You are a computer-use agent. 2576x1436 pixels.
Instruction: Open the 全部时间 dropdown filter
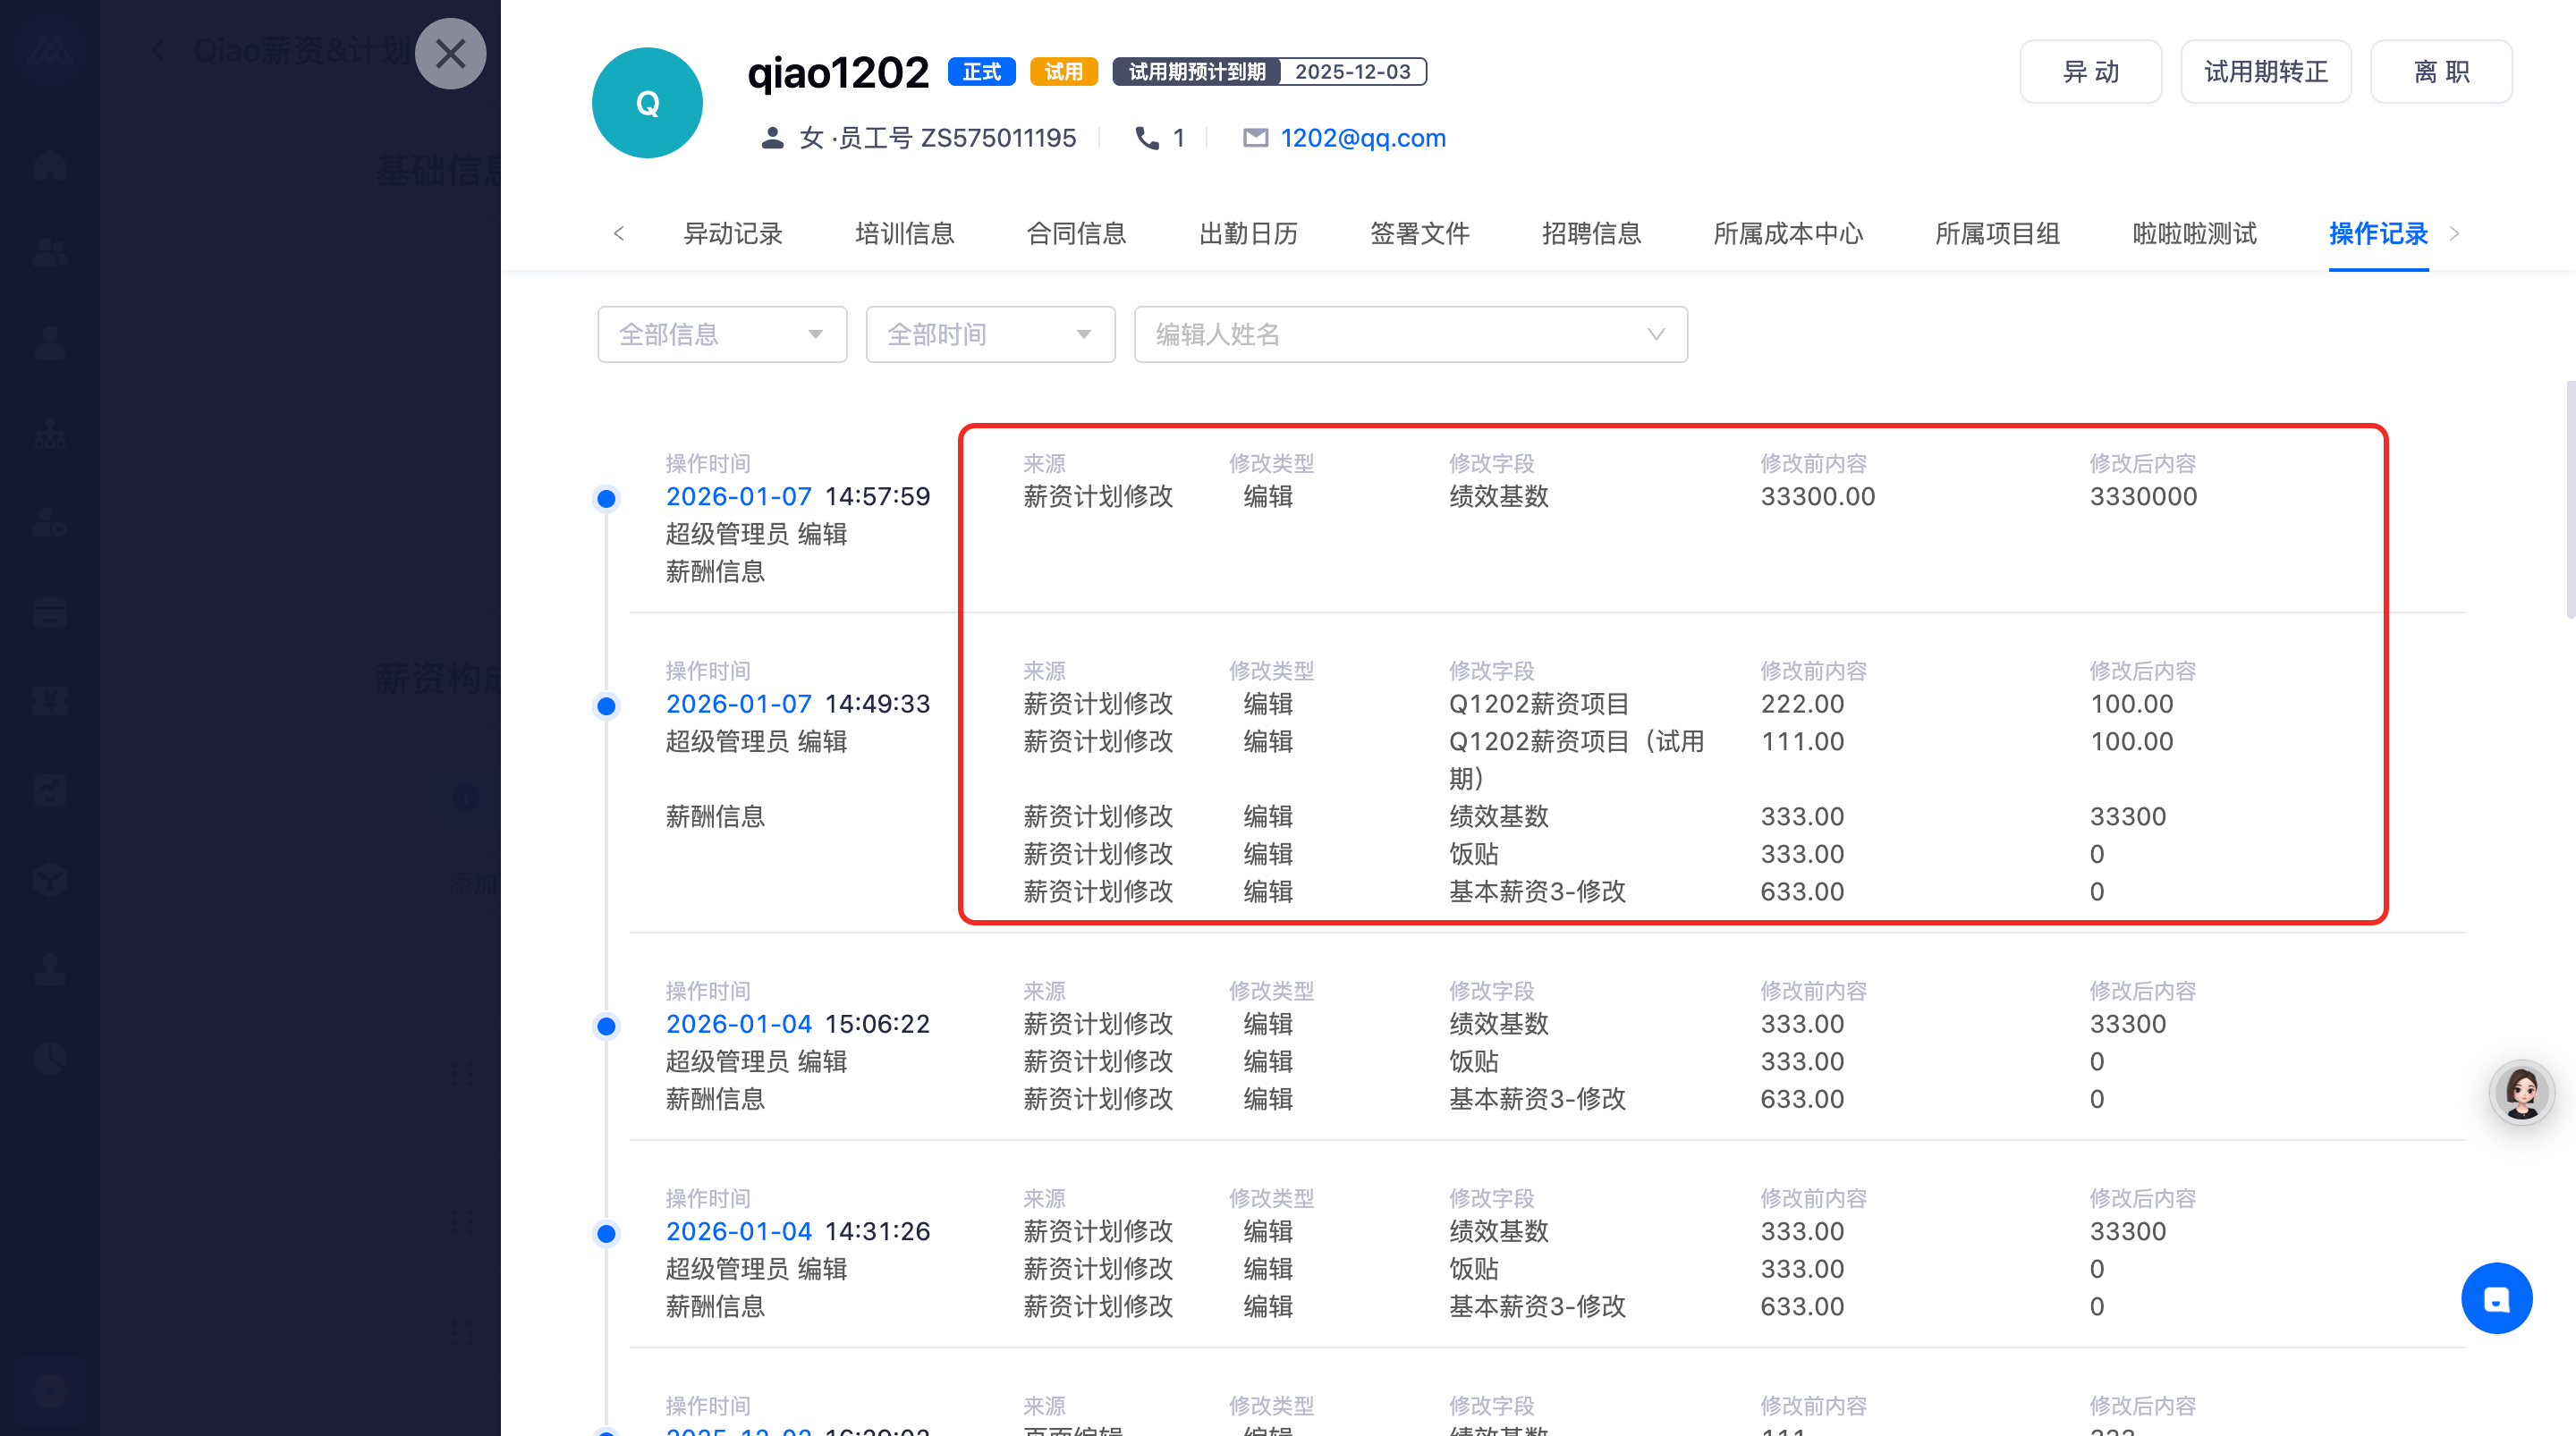pyautogui.click(x=989, y=334)
